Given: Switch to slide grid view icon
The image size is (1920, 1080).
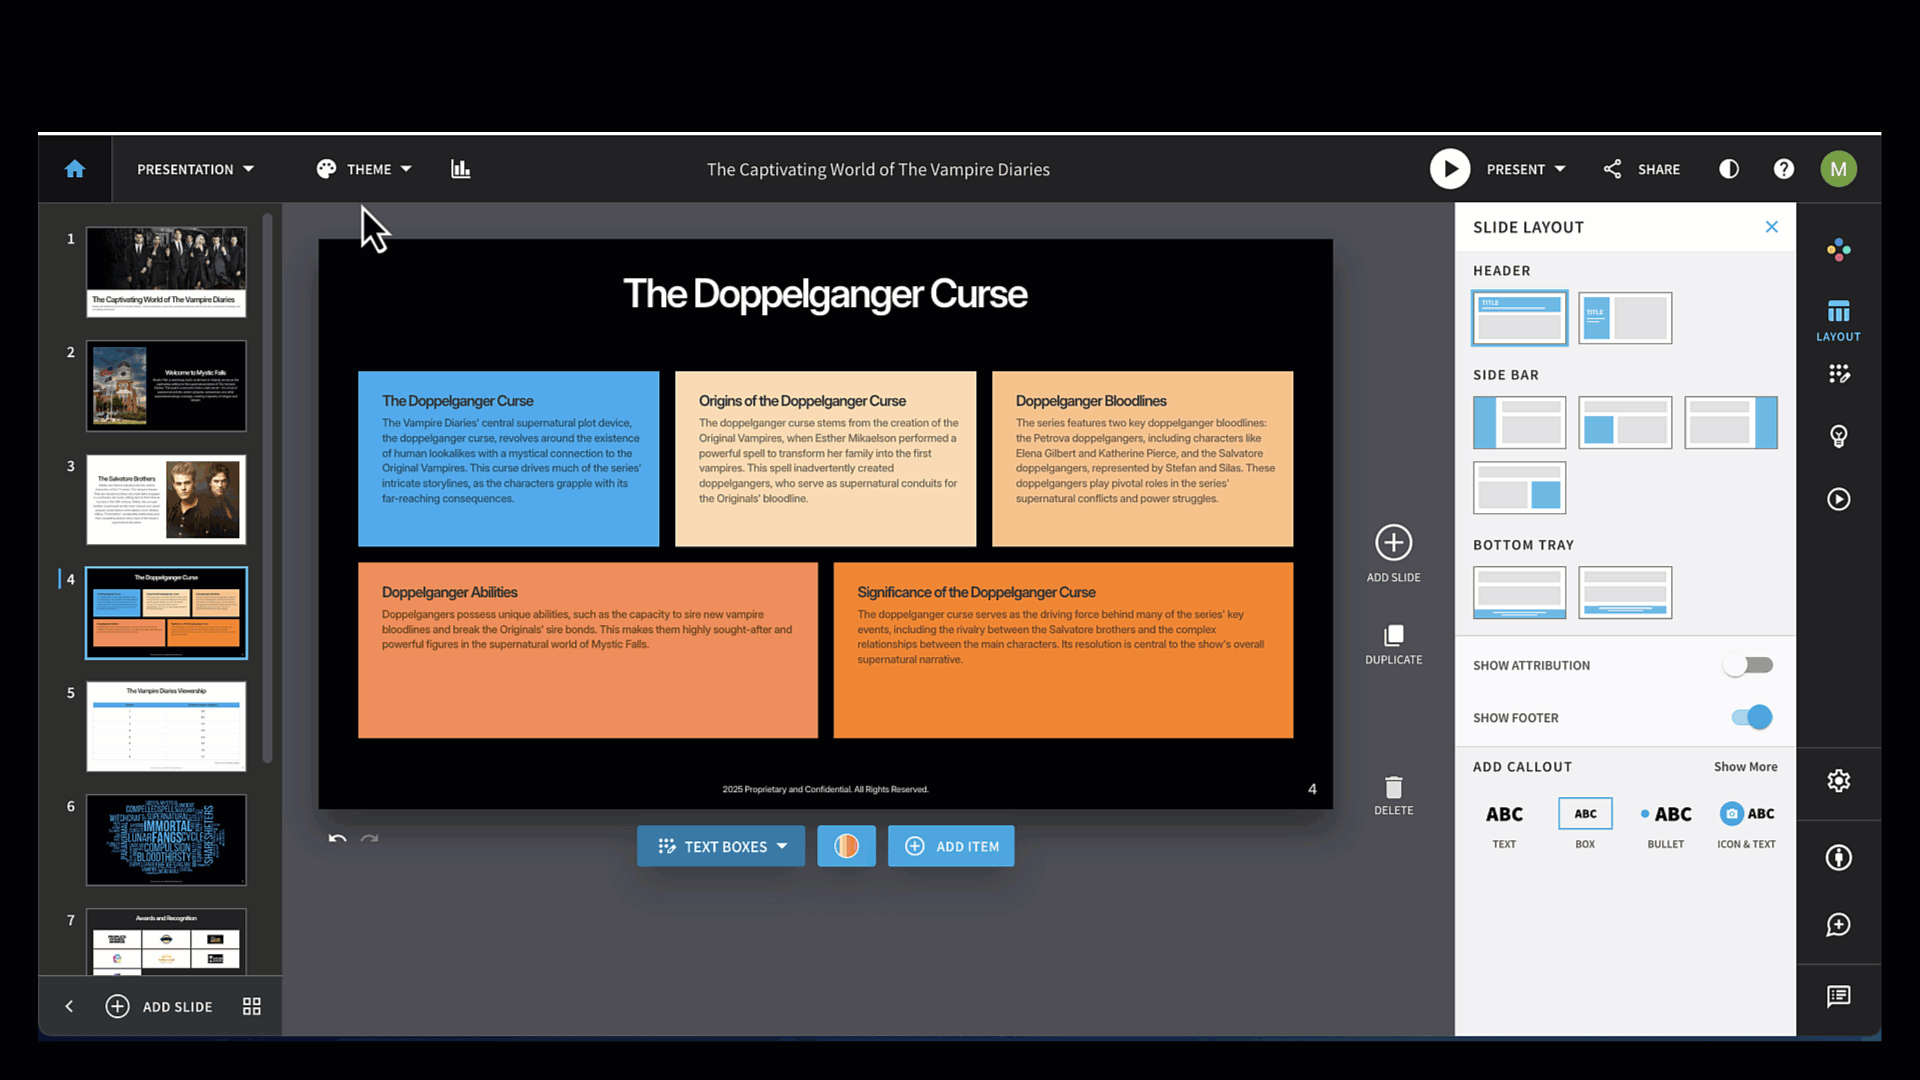Looking at the screenshot, I should [x=252, y=1006].
